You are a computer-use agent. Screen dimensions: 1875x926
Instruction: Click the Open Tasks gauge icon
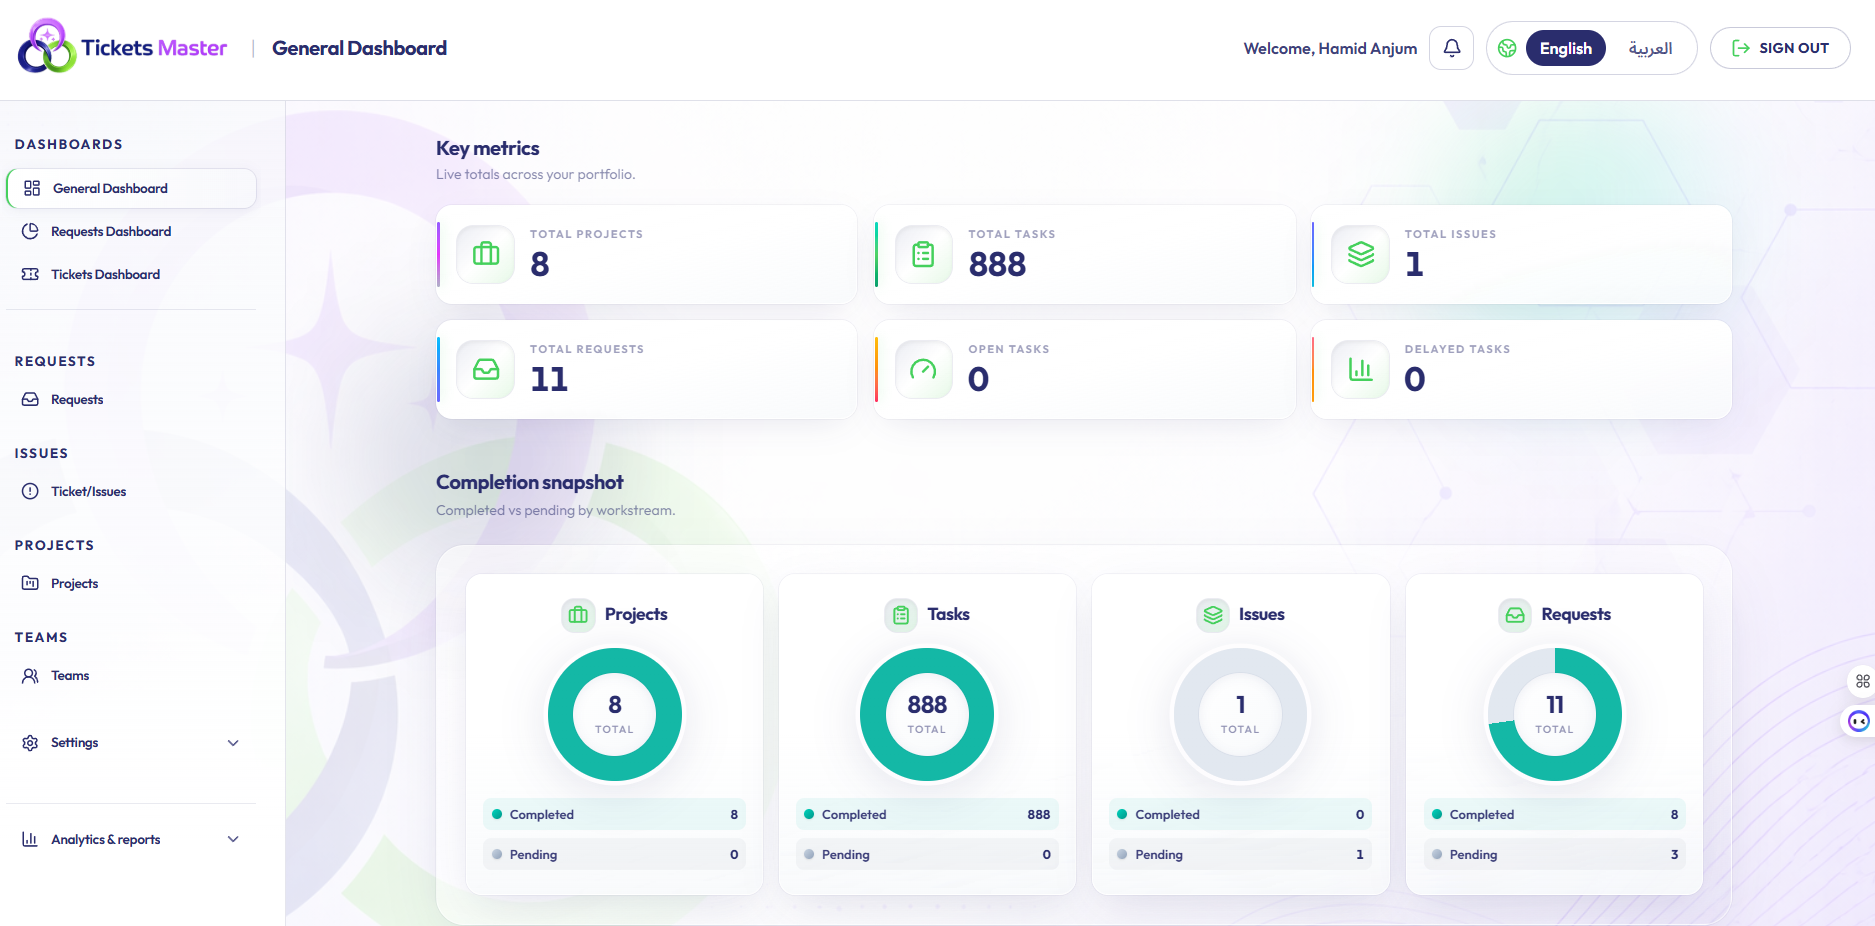point(923,370)
